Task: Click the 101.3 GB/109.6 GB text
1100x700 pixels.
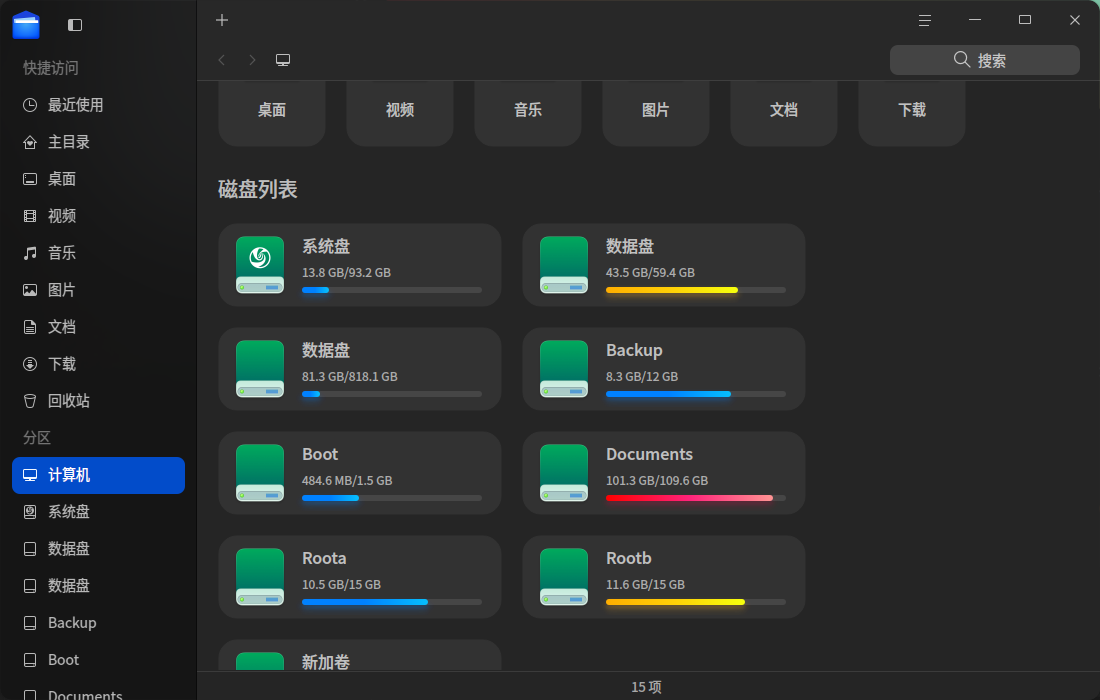Action: [657, 480]
